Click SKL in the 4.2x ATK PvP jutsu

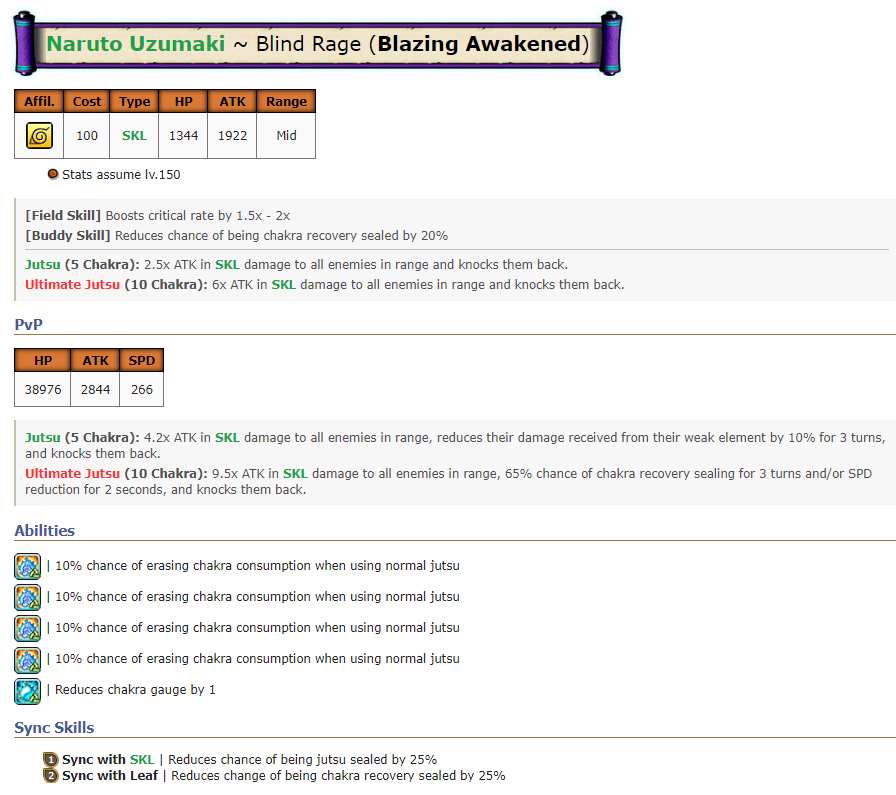[x=227, y=438]
